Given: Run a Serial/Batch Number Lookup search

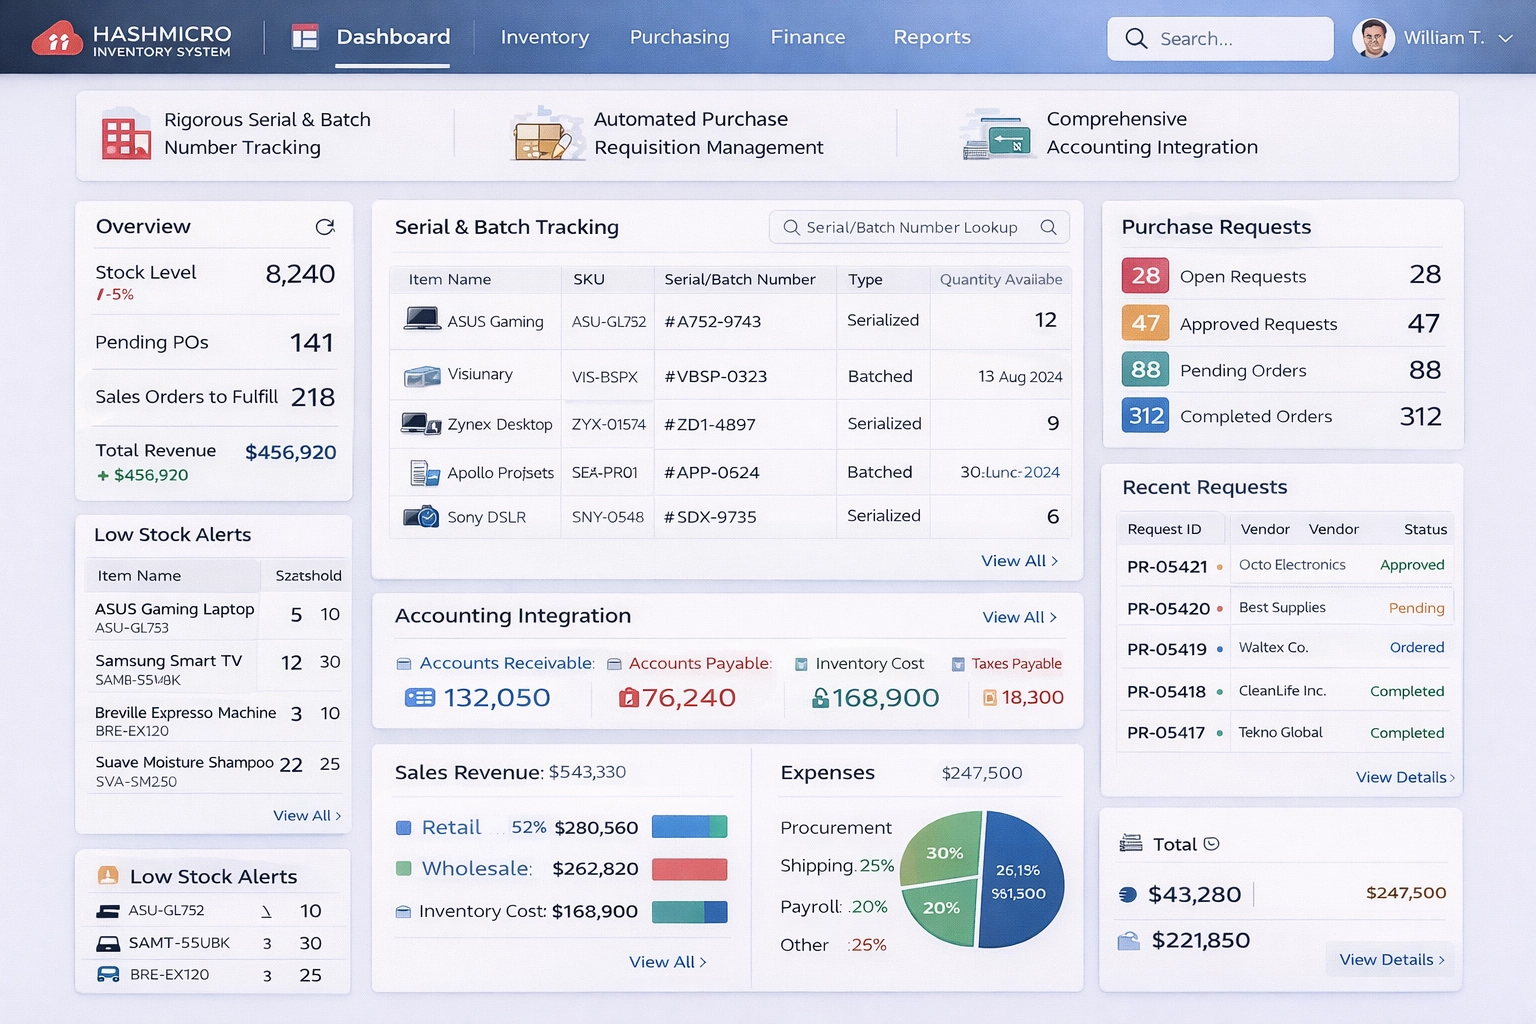Looking at the screenshot, I should [x=1048, y=227].
